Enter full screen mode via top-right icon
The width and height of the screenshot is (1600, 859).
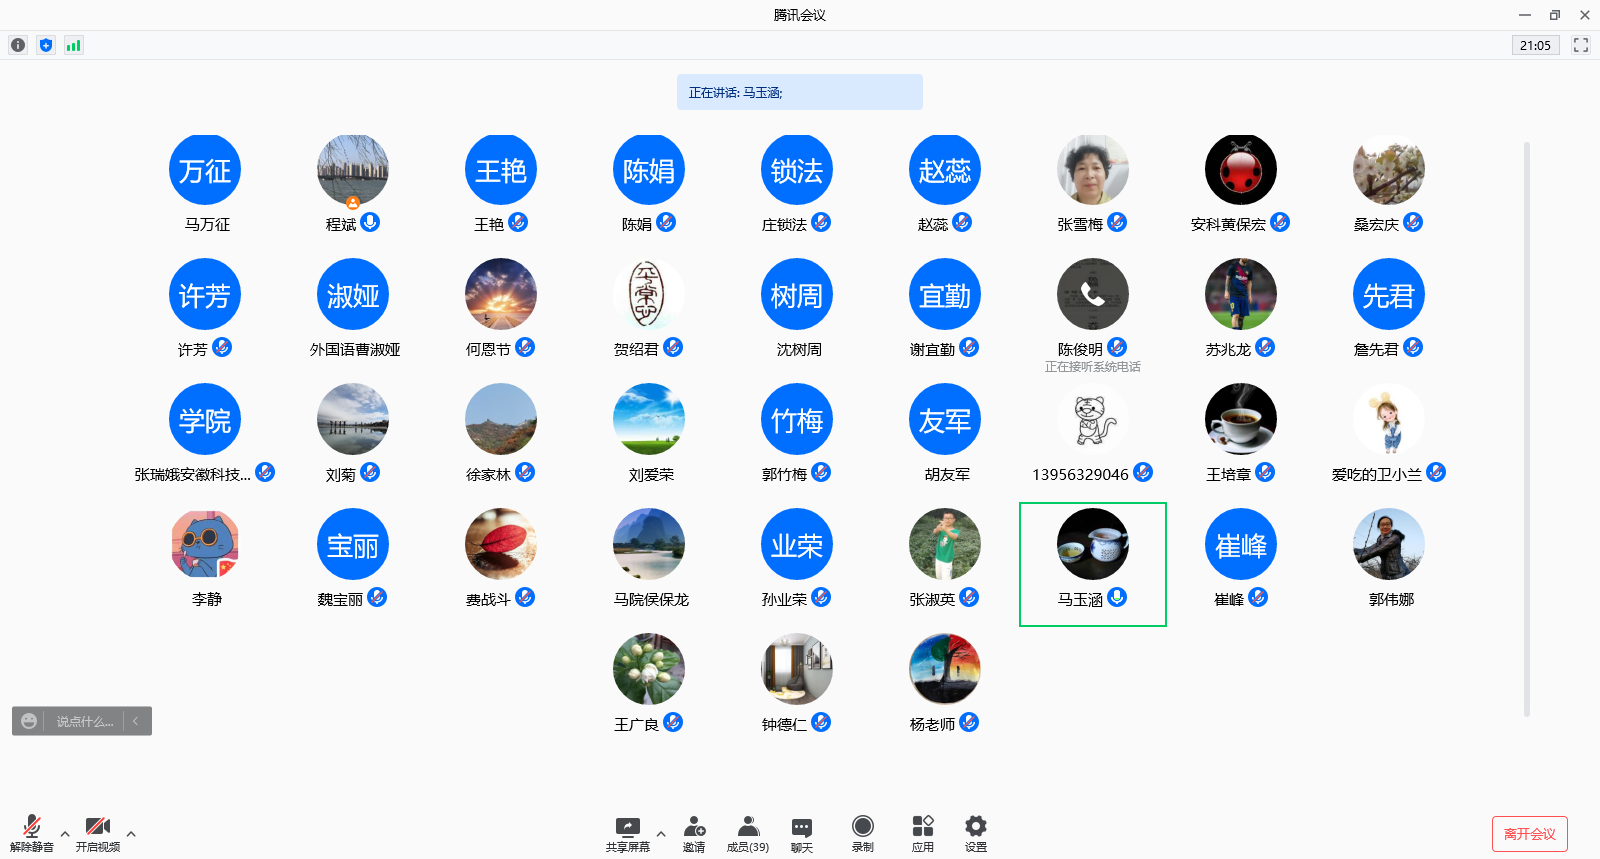[x=1581, y=45]
